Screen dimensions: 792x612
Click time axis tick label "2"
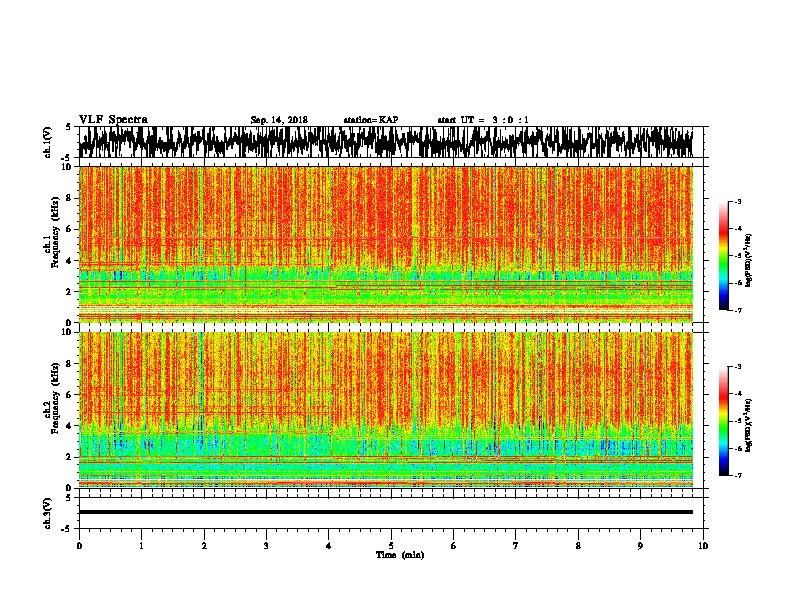[204, 546]
